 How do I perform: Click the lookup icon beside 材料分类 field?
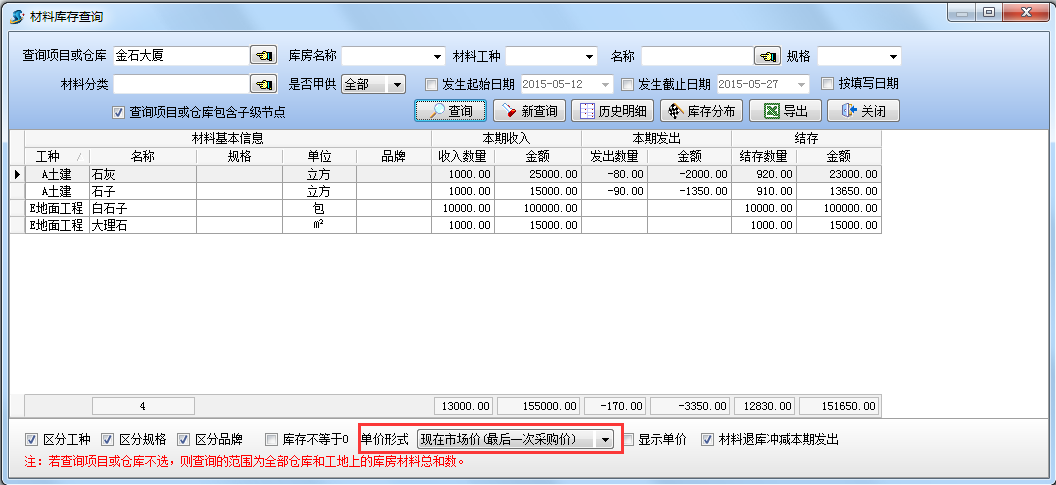coord(263,84)
